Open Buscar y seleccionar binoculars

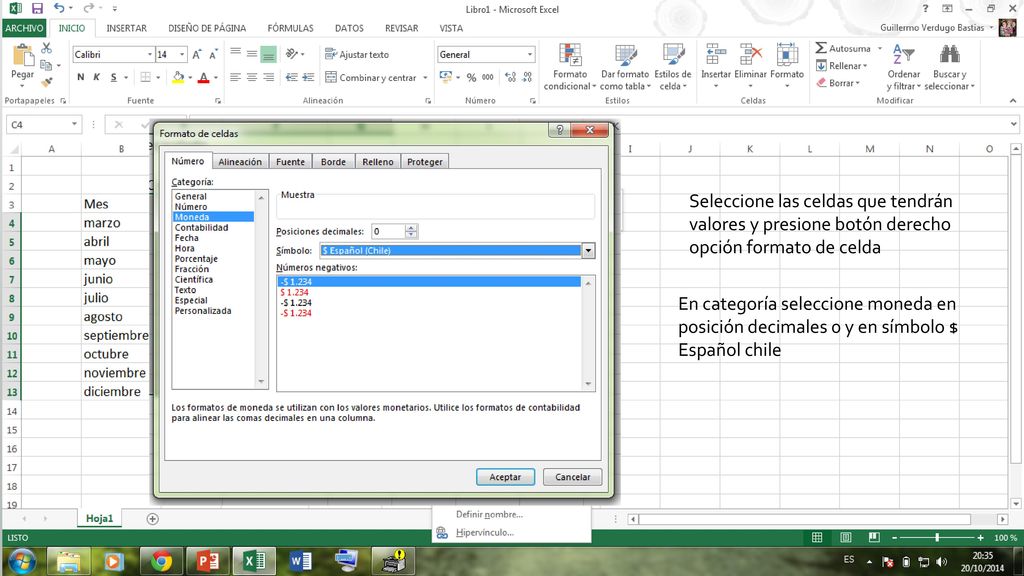tap(950, 67)
